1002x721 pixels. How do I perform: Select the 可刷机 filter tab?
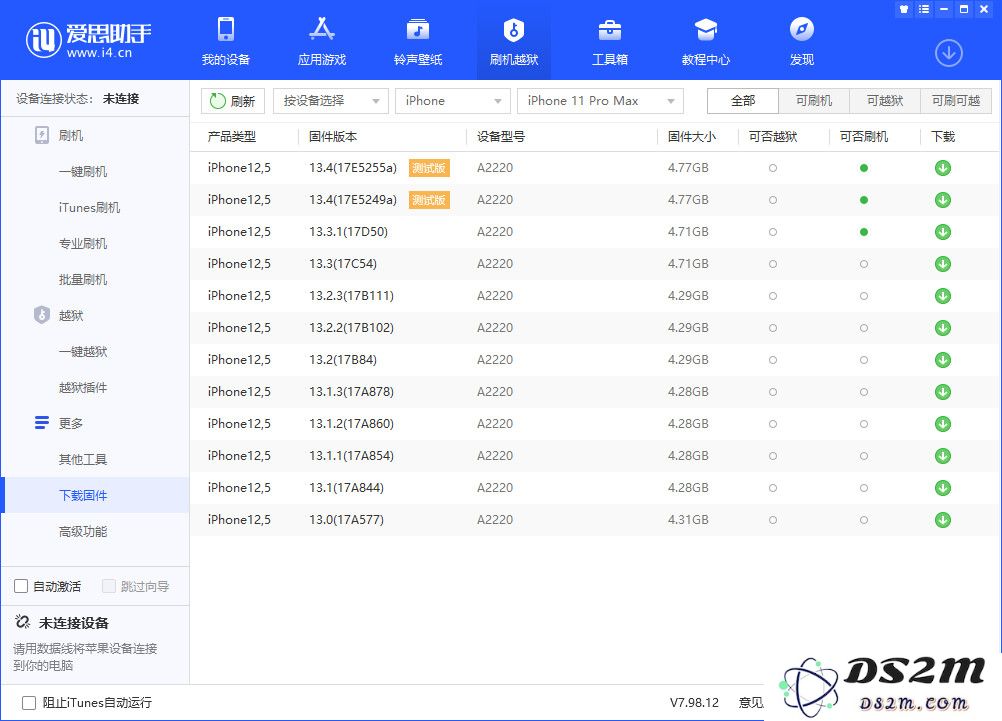(813, 101)
